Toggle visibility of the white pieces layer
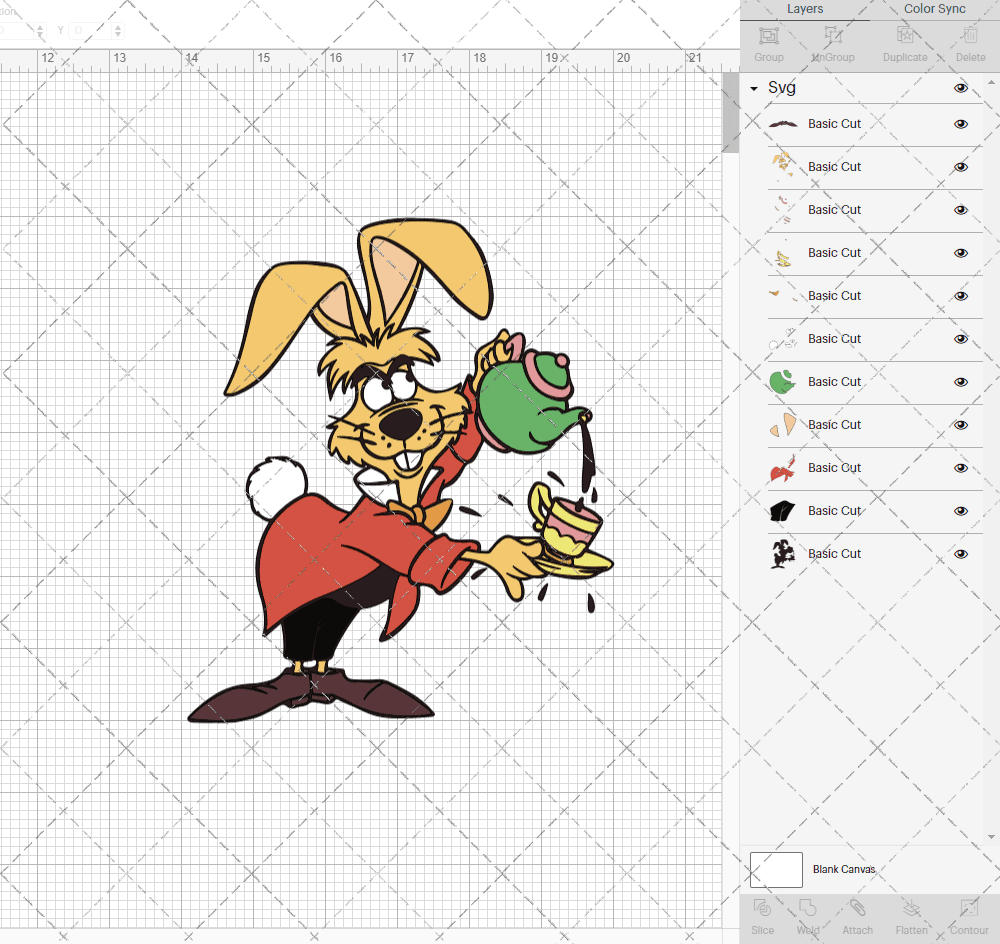The height and width of the screenshot is (944, 1000). (961, 339)
